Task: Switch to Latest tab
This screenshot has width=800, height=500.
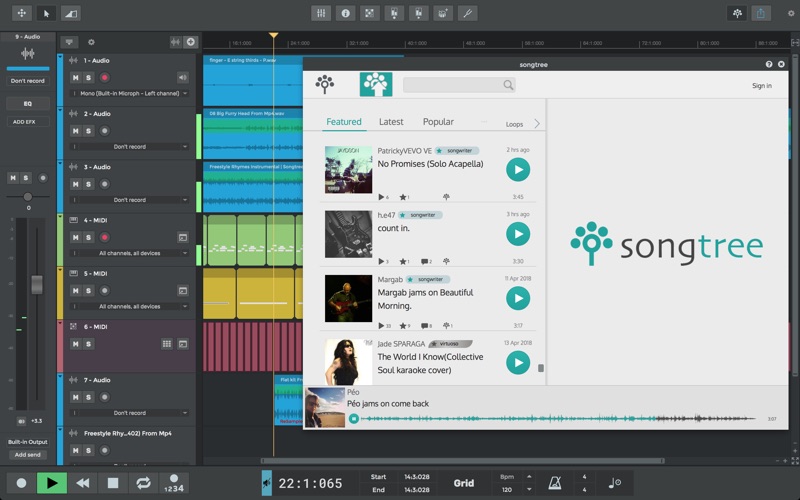Action: [x=391, y=121]
